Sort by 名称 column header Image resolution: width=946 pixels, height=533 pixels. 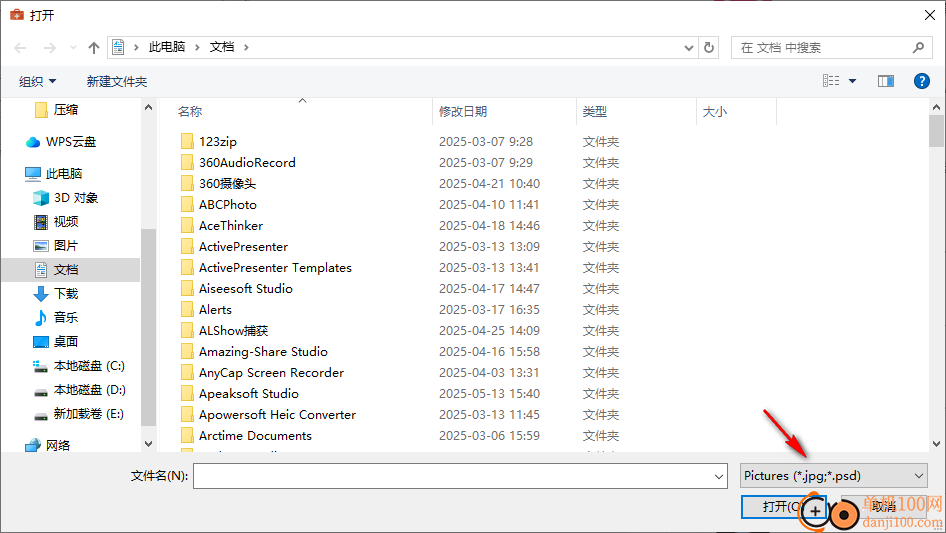click(x=190, y=112)
